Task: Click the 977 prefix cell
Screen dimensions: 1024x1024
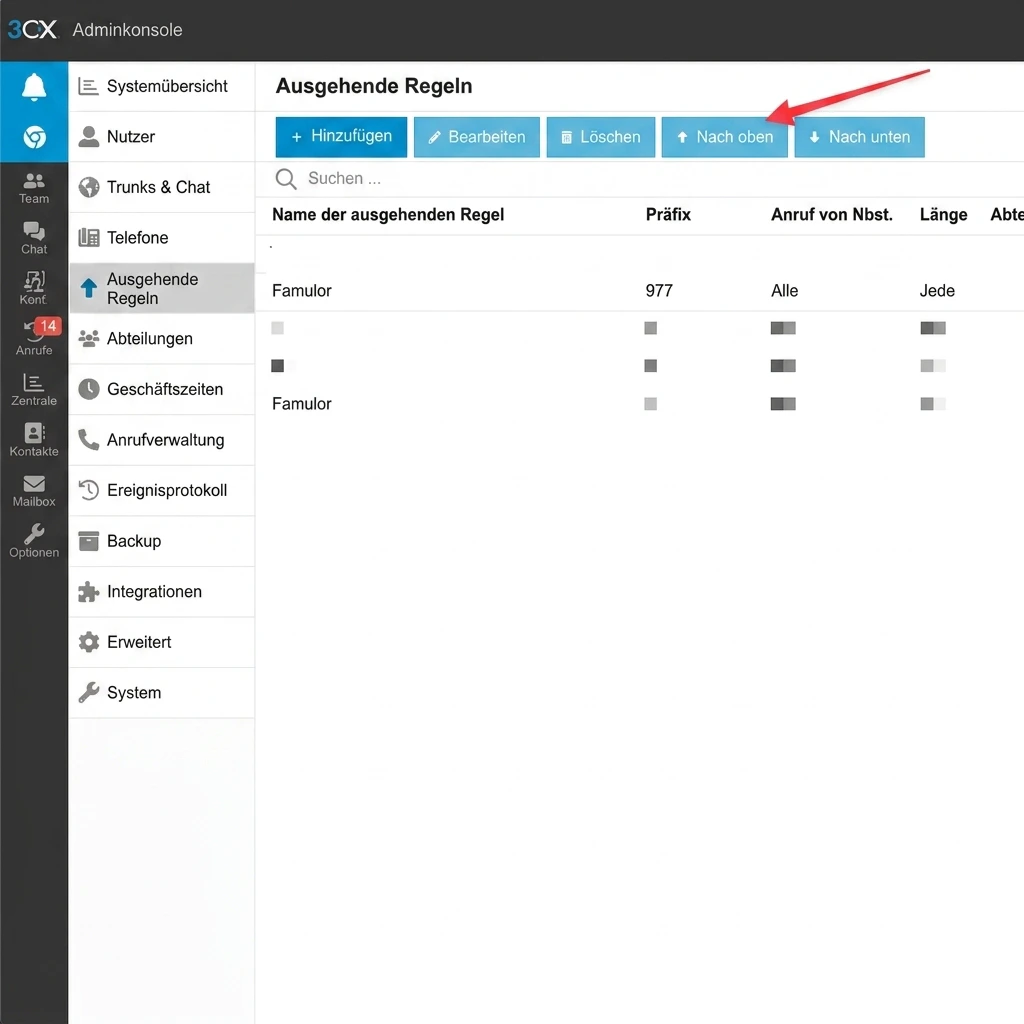Action: pyautogui.click(x=659, y=291)
